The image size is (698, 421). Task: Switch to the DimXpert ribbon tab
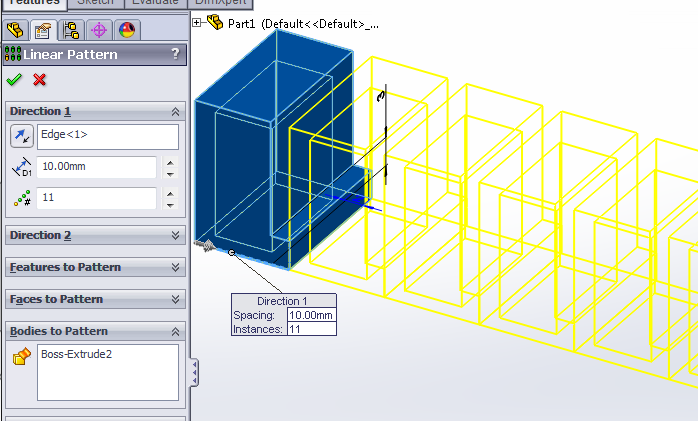click(220, 4)
